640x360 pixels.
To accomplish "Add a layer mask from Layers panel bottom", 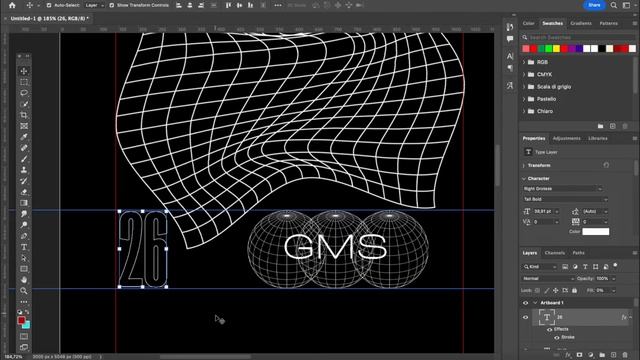I will [579, 355].
